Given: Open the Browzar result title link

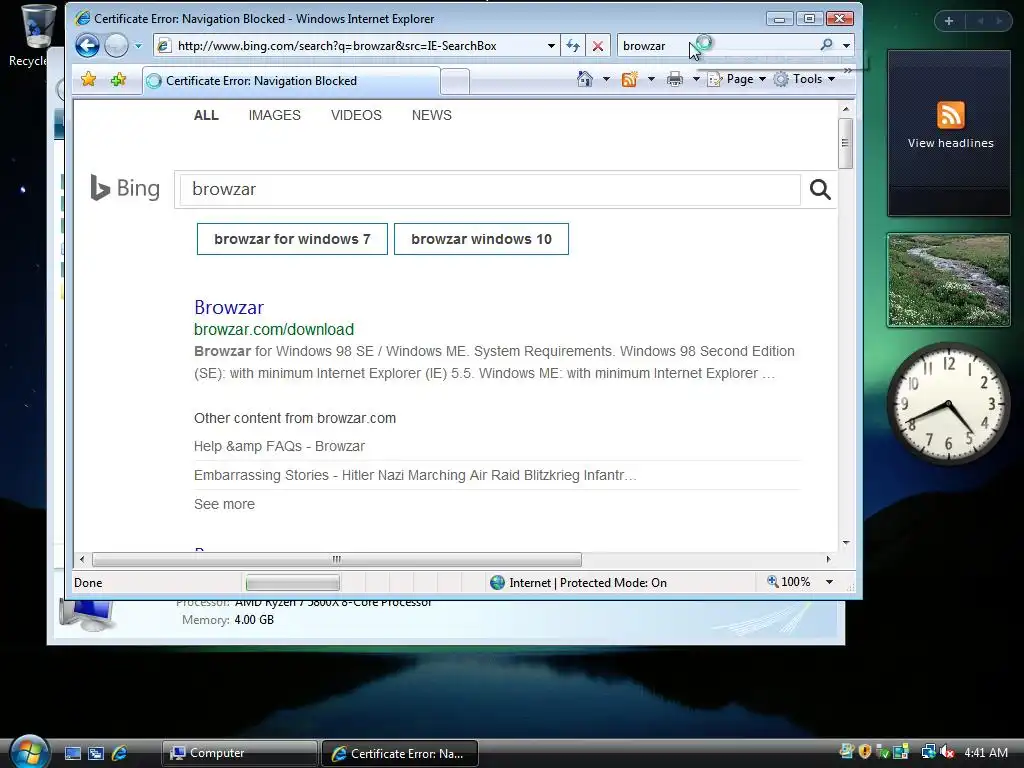Looking at the screenshot, I should (229, 307).
